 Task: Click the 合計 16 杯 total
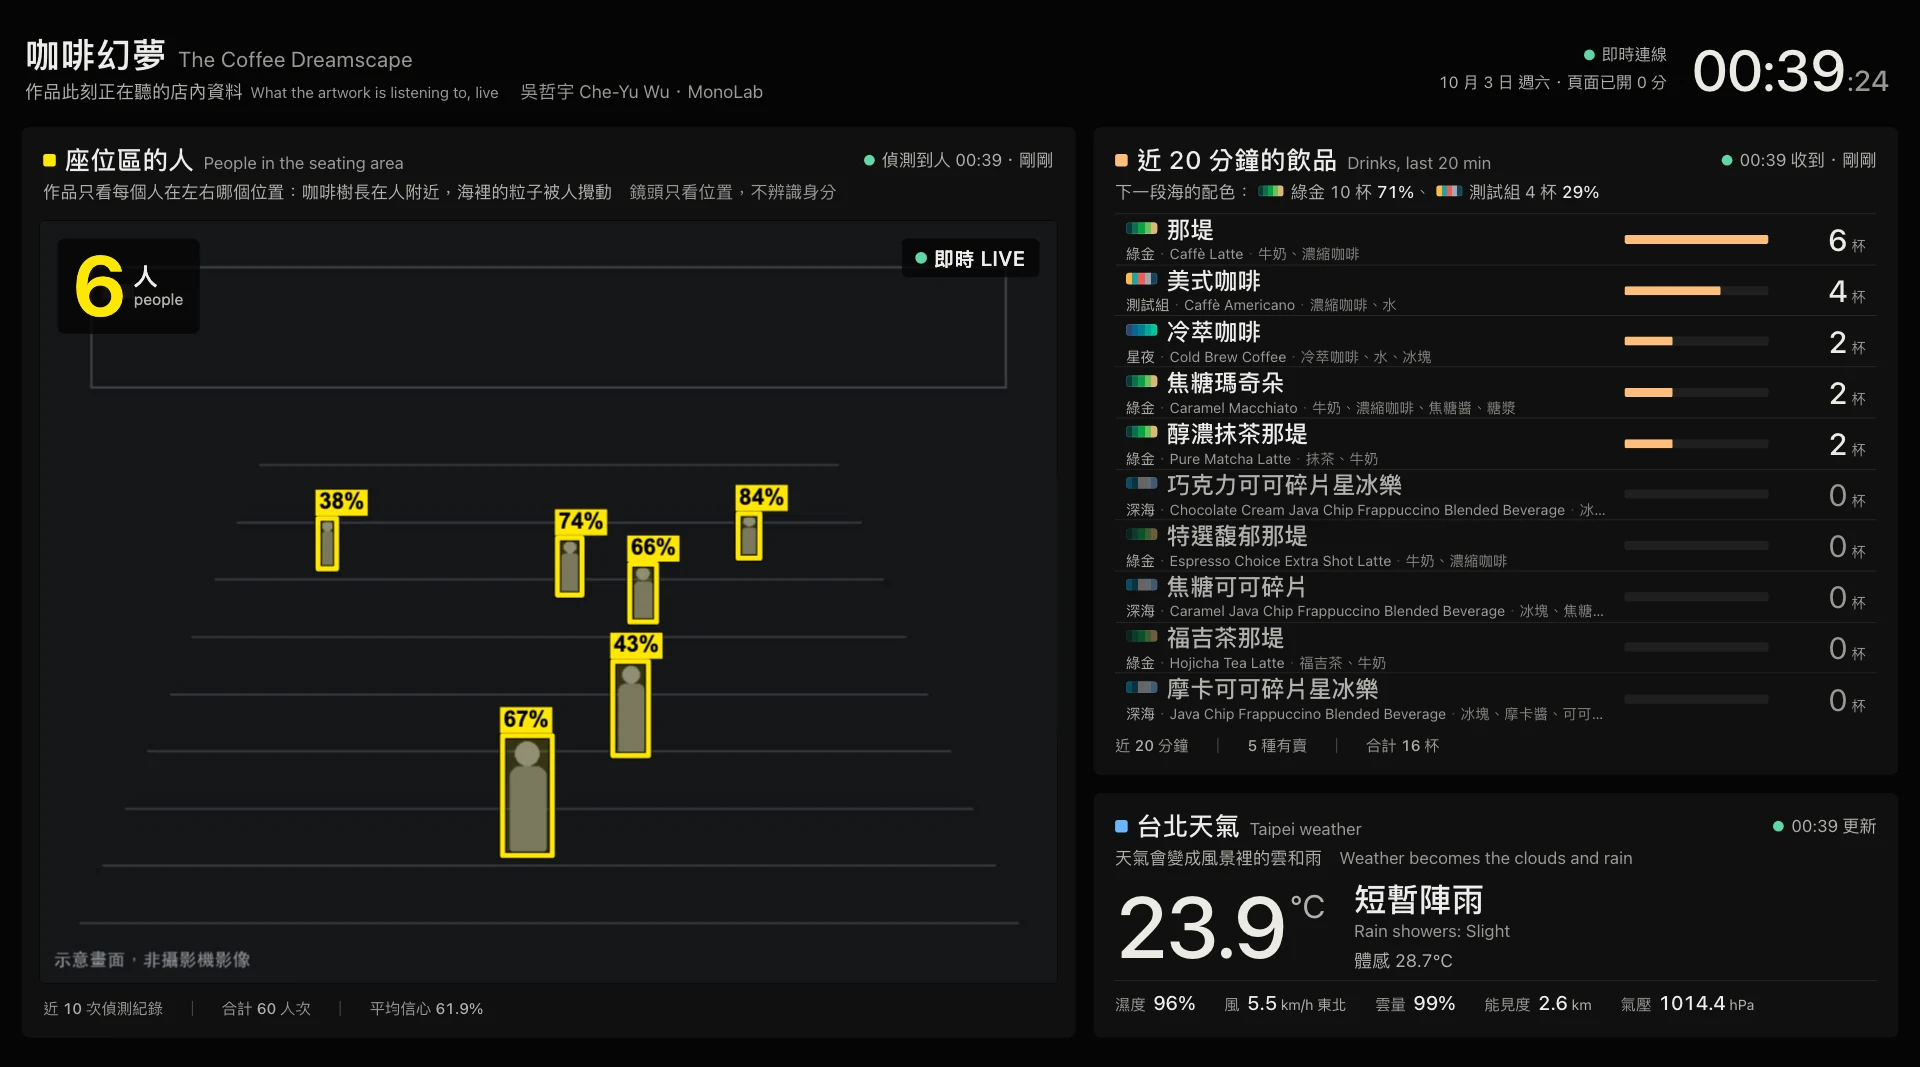(1402, 746)
